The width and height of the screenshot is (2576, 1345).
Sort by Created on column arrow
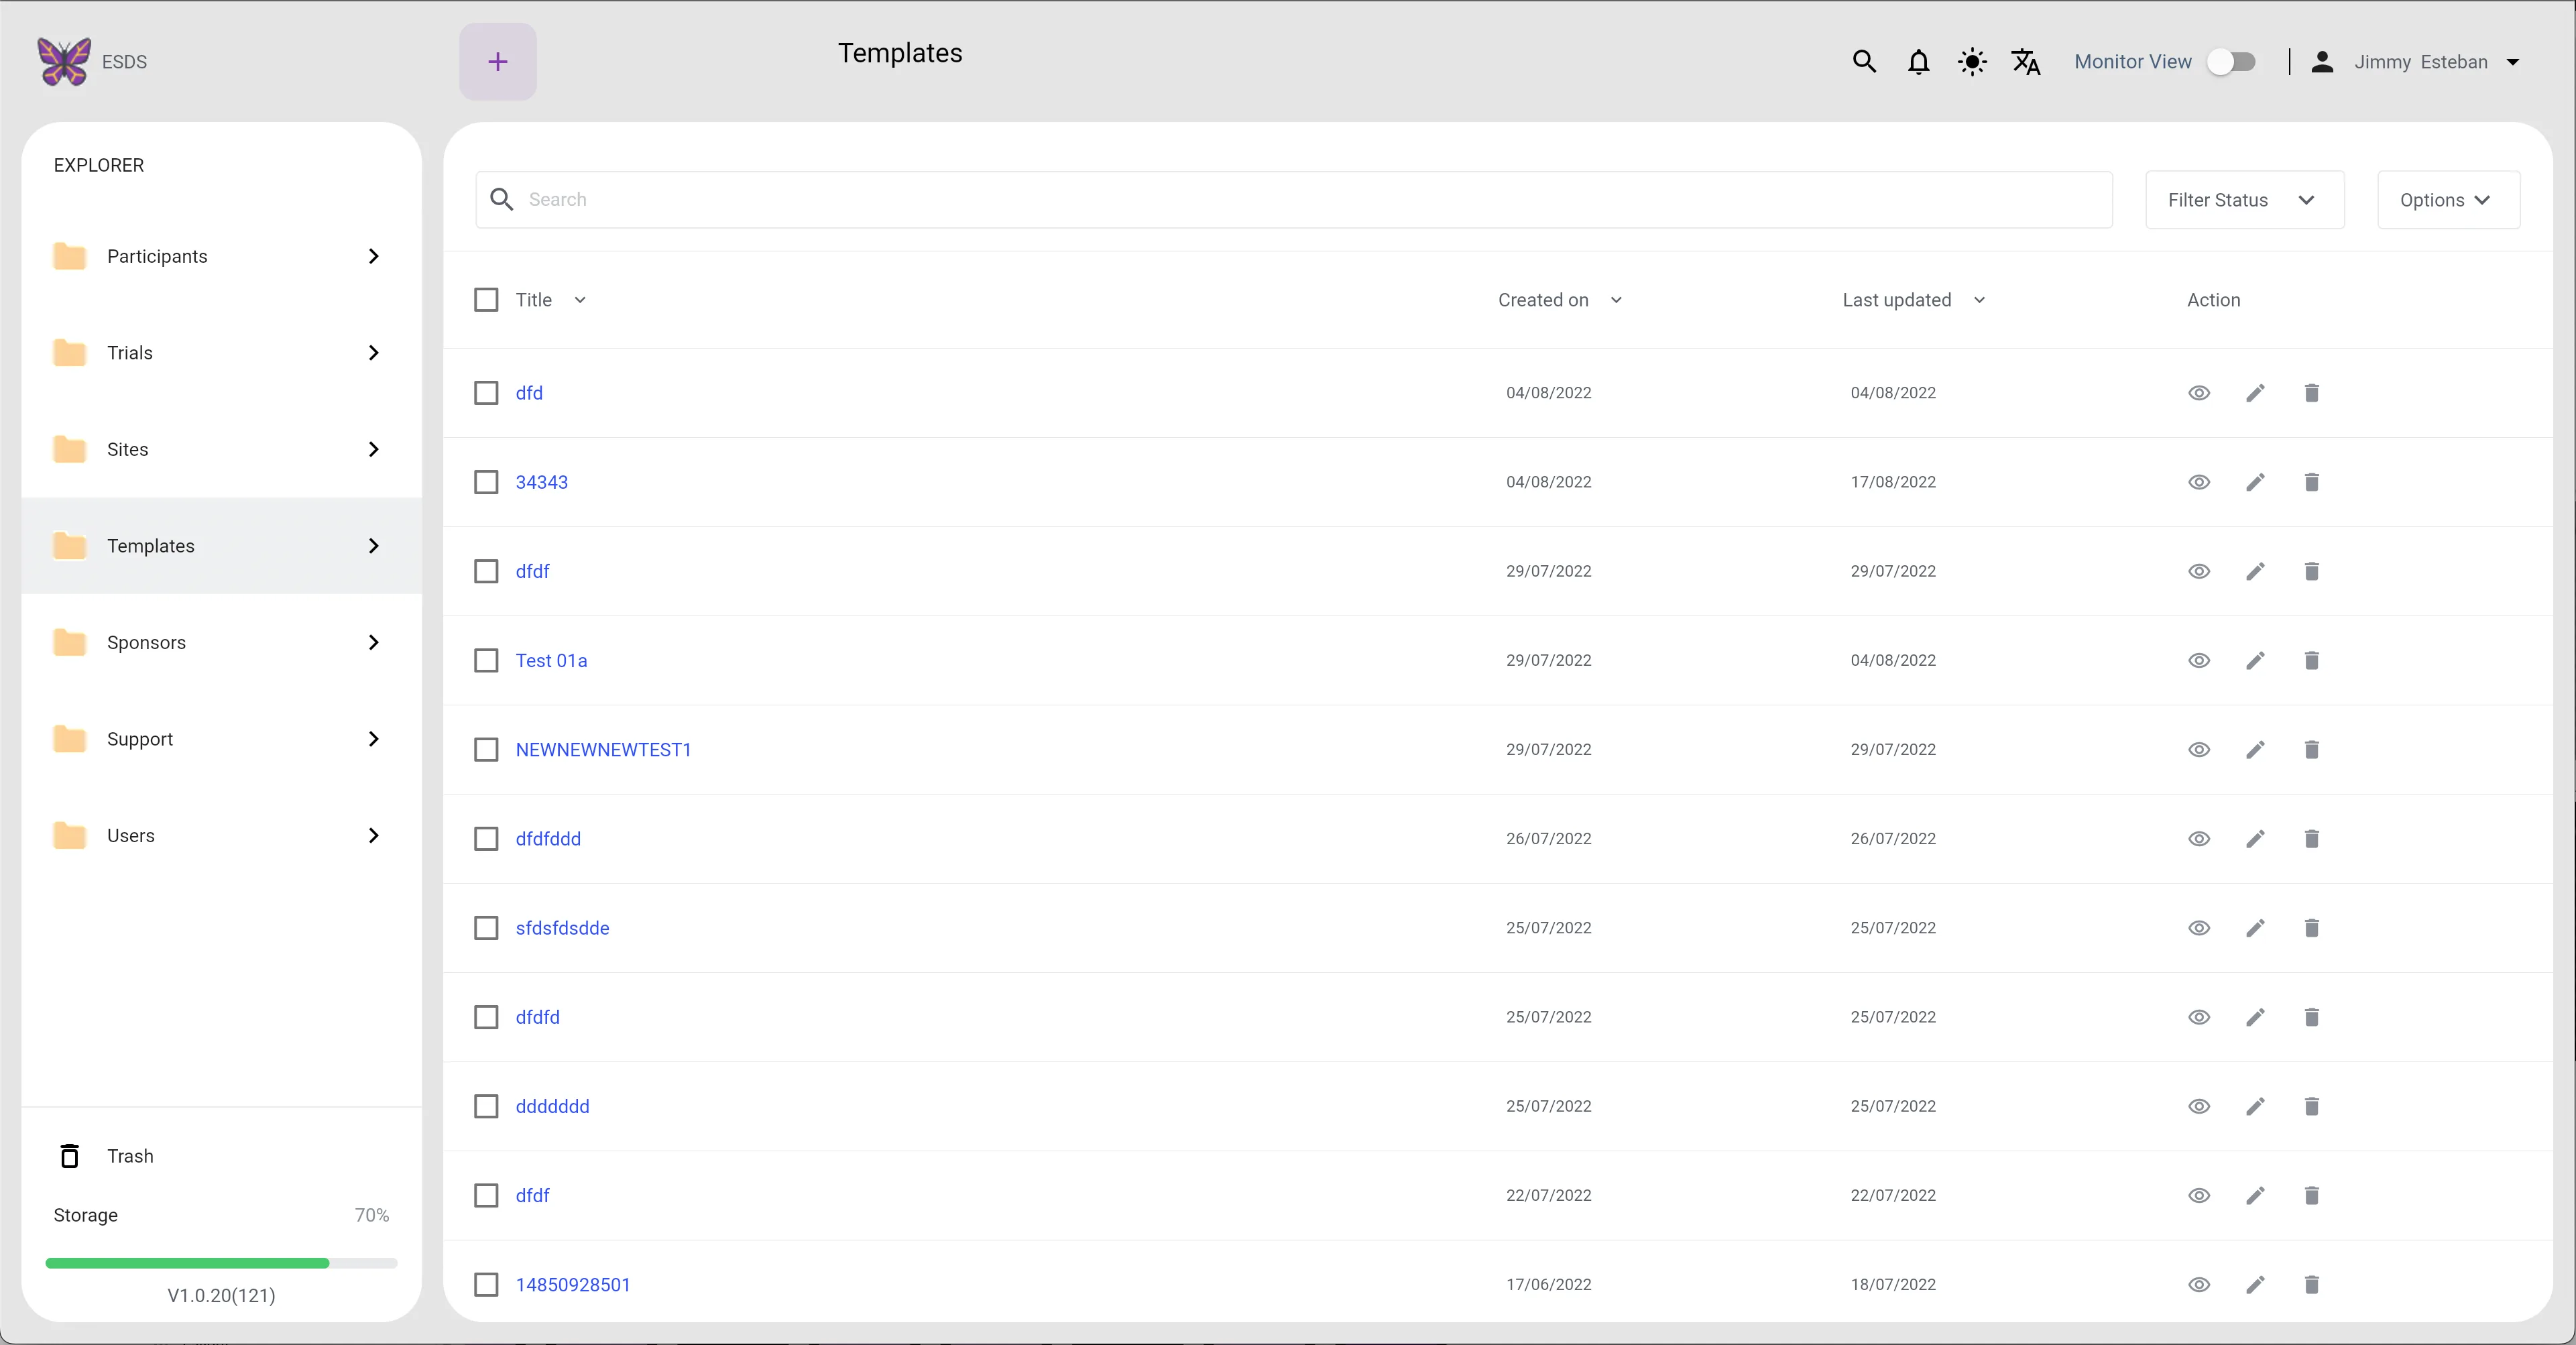click(x=1616, y=300)
